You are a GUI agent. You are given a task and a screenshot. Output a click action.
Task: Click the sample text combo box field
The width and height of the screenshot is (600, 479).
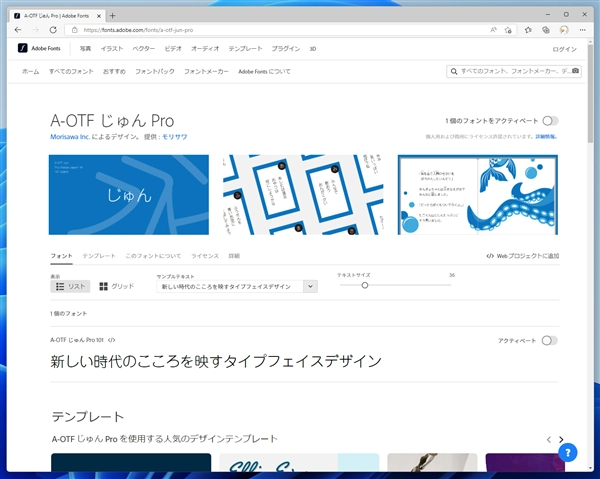237,286
